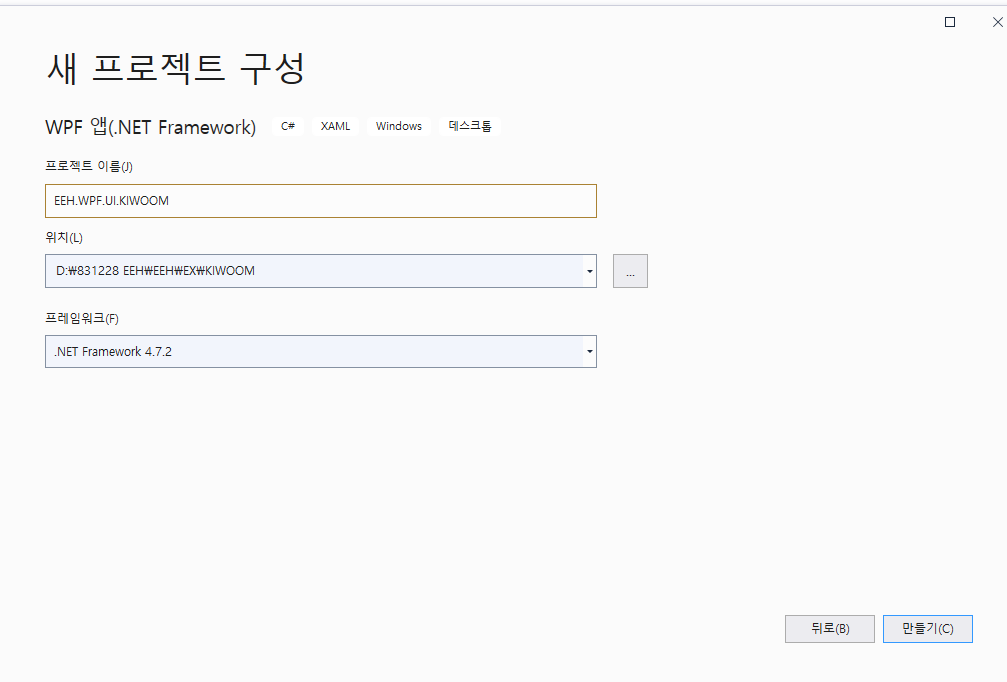Click the 위치(L) label
The image size is (1007, 682).
64,238
